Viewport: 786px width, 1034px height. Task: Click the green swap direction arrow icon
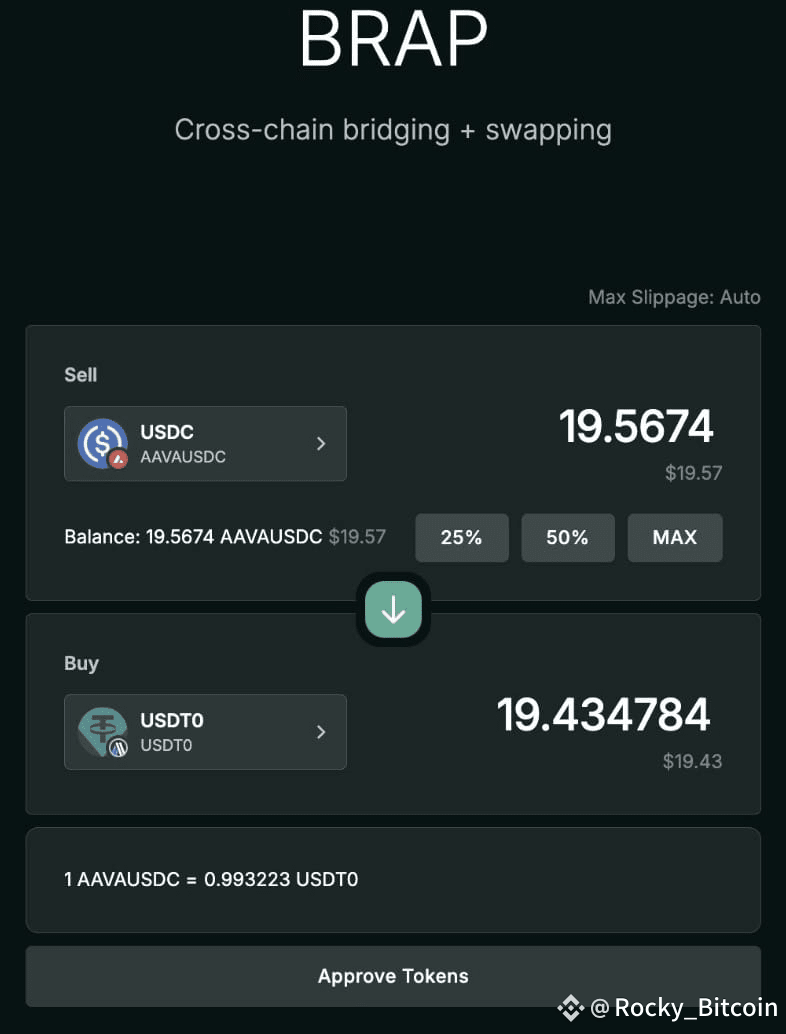tap(393, 609)
